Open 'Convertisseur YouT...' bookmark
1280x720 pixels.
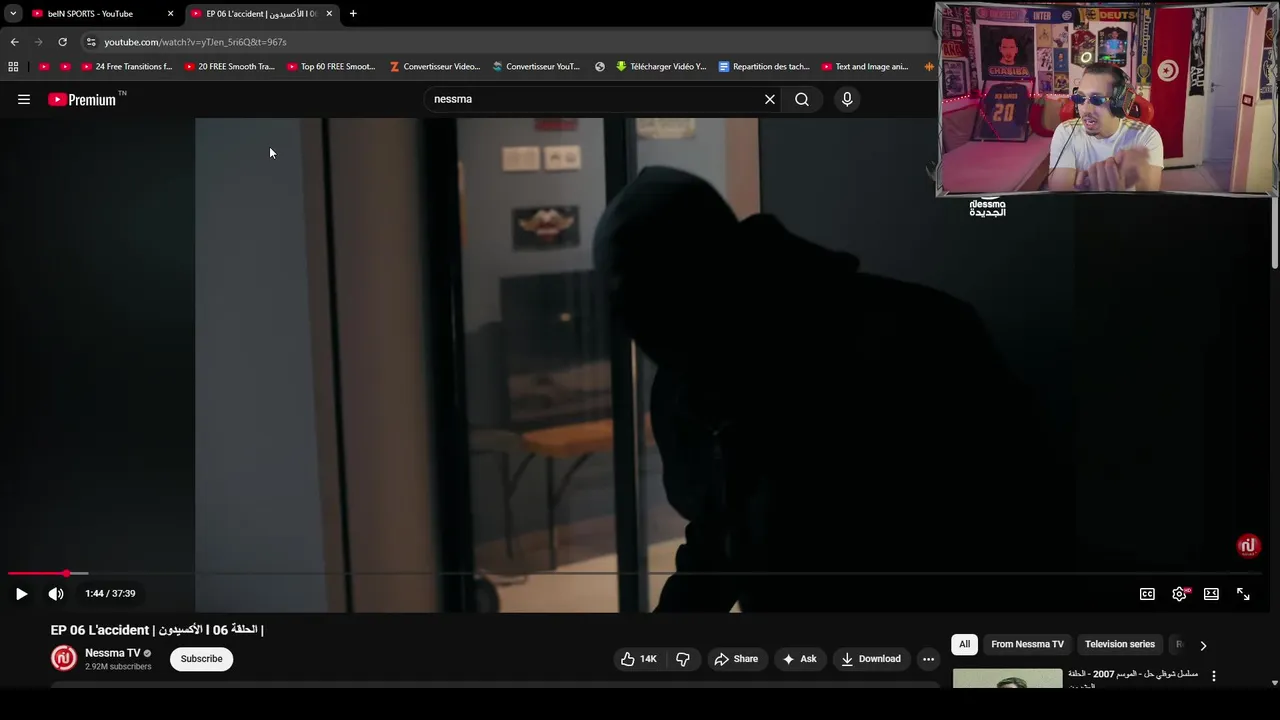[x=536, y=67]
